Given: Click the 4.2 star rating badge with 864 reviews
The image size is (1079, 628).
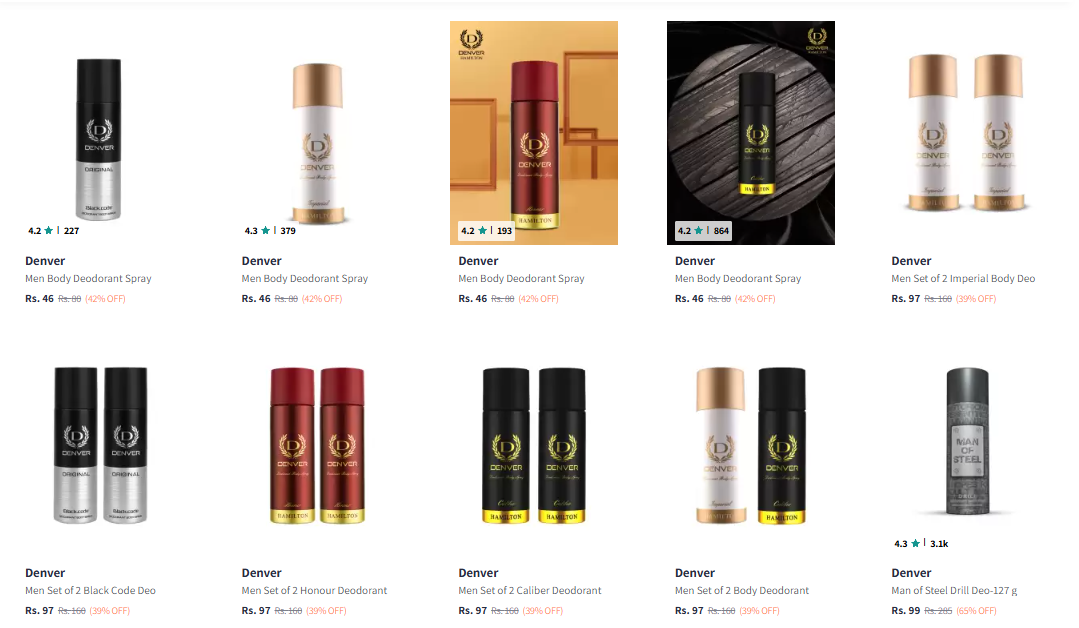Looking at the screenshot, I should (703, 231).
